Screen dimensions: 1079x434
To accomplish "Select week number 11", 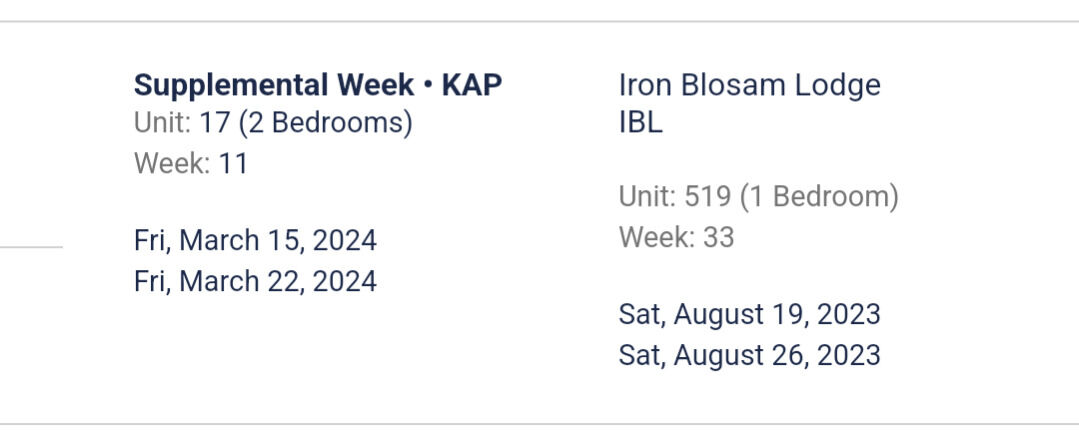I will (x=233, y=164).
